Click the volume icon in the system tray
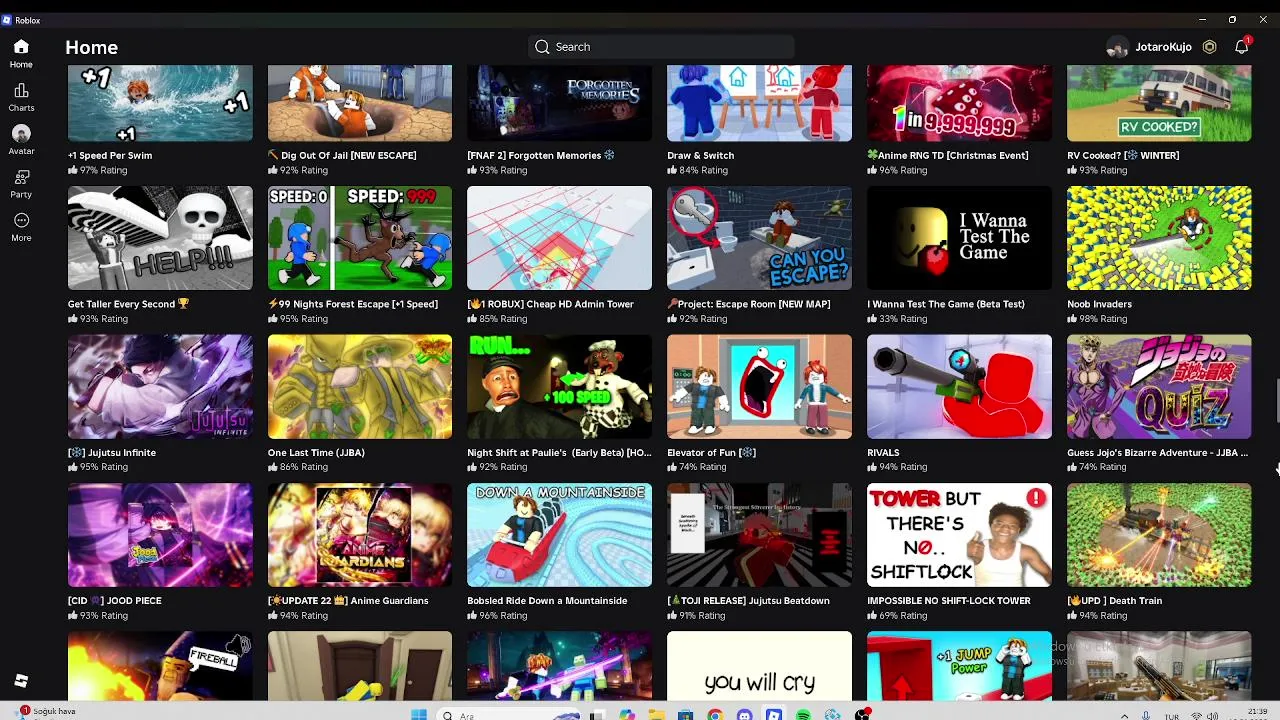This screenshot has width=1280, height=720. (x=1213, y=716)
